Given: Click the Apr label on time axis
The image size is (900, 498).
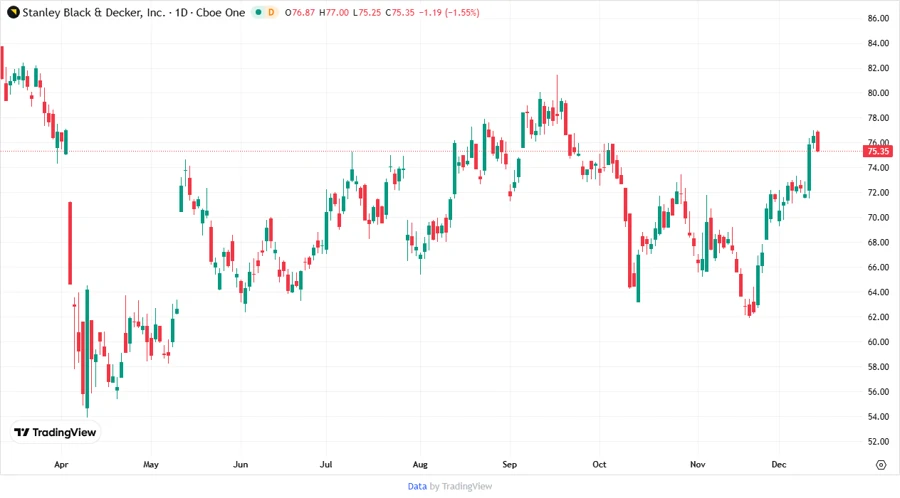Looking at the screenshot, I should point(61,464).
